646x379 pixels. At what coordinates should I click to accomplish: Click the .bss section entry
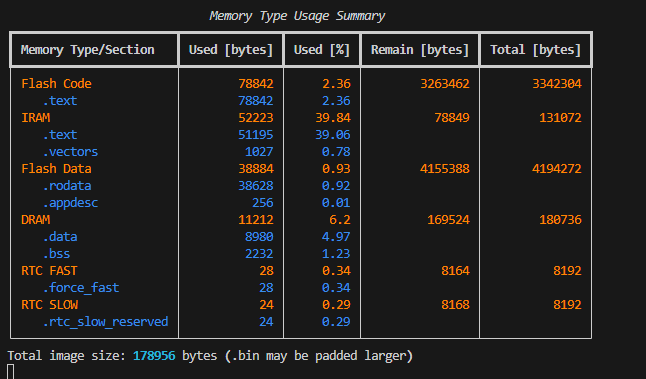56,253
